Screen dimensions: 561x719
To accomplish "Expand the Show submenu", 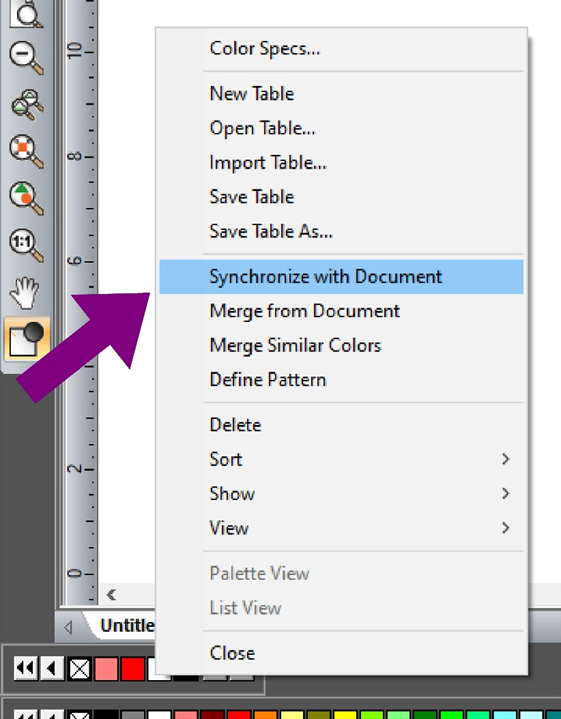I will coord(505,493).
